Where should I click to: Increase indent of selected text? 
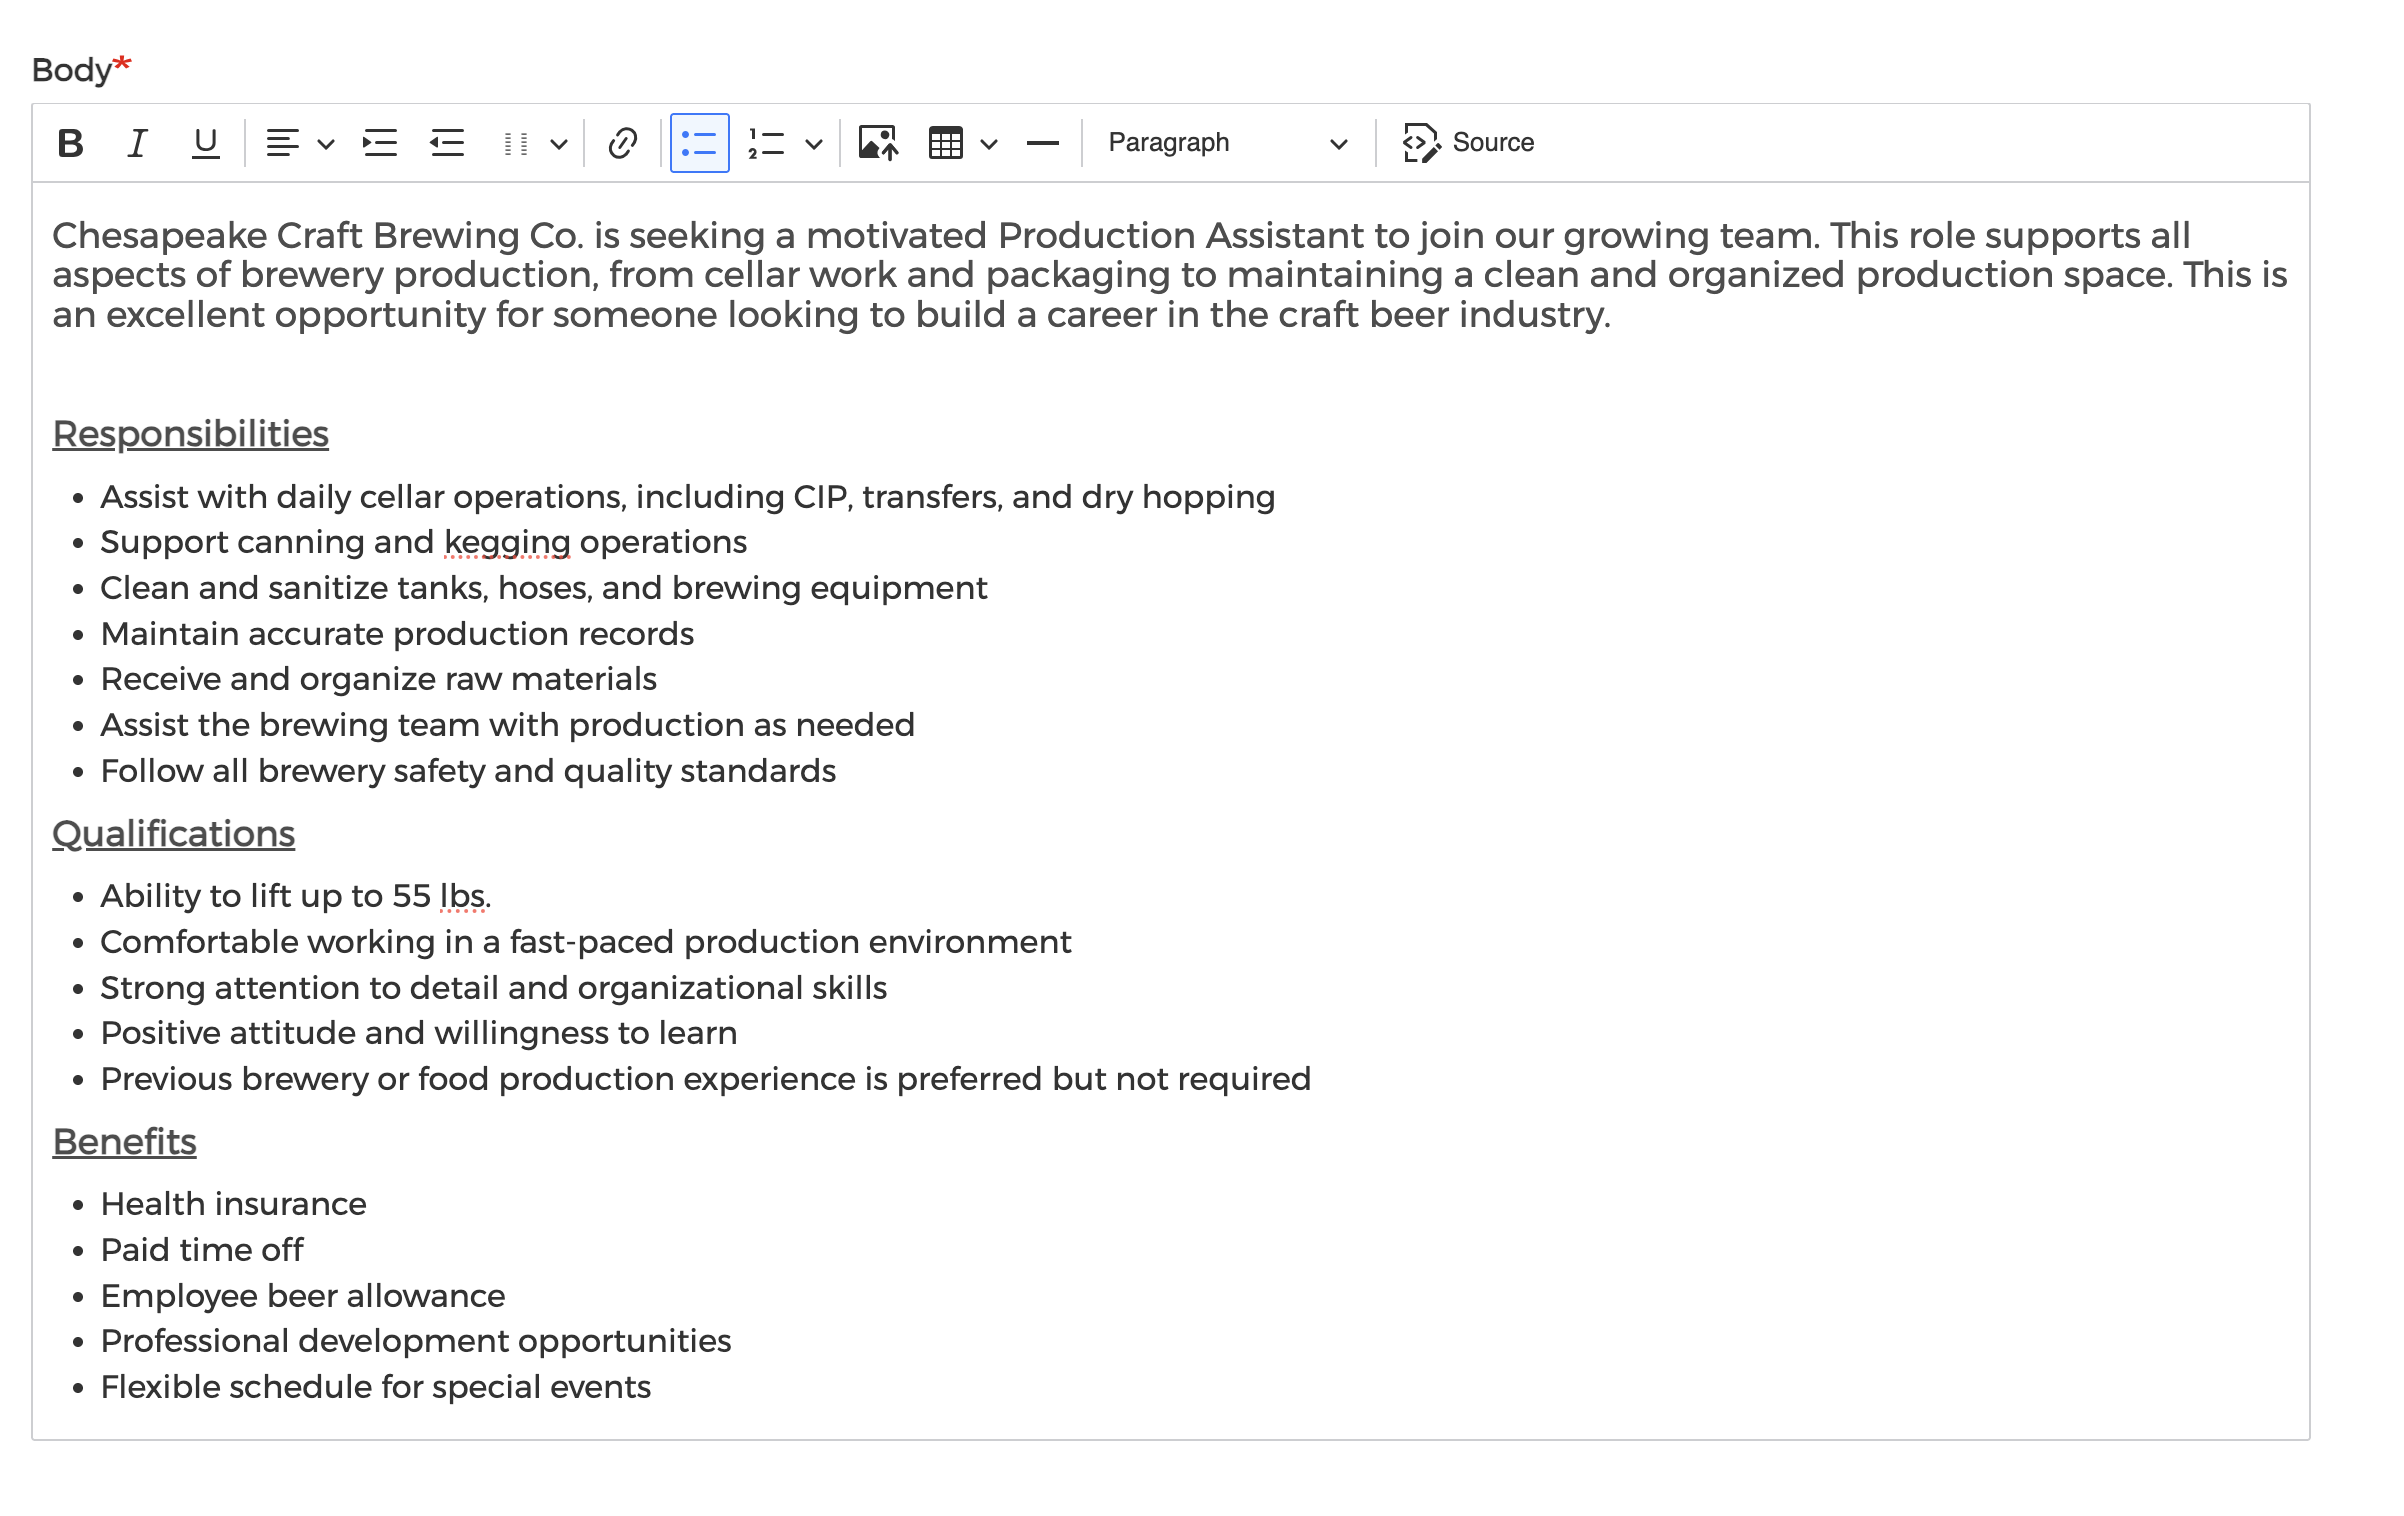point(380,143)
